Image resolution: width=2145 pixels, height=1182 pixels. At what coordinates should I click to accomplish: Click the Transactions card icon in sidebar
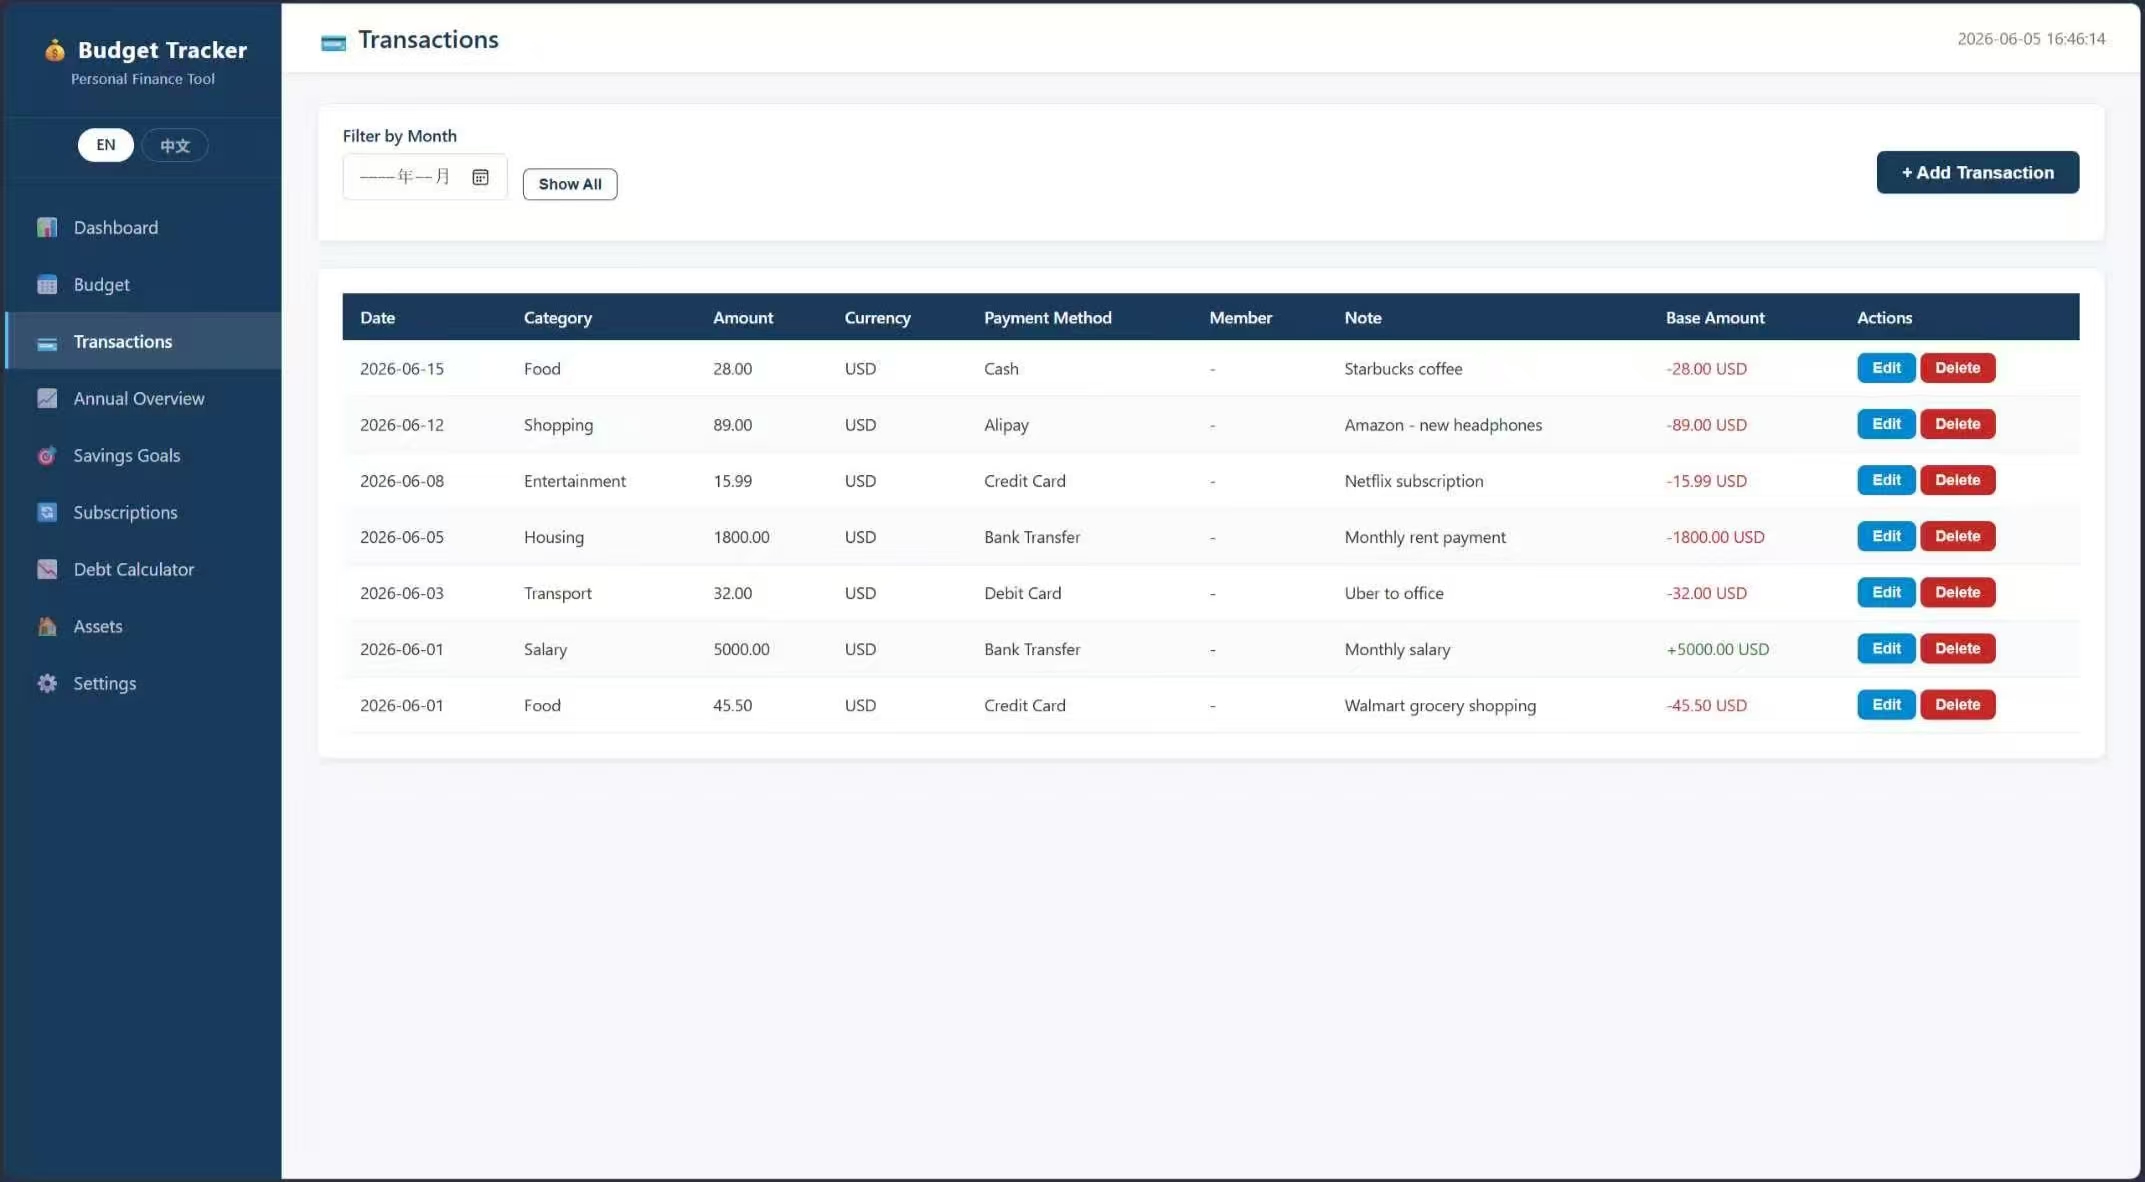pos(47,342)
